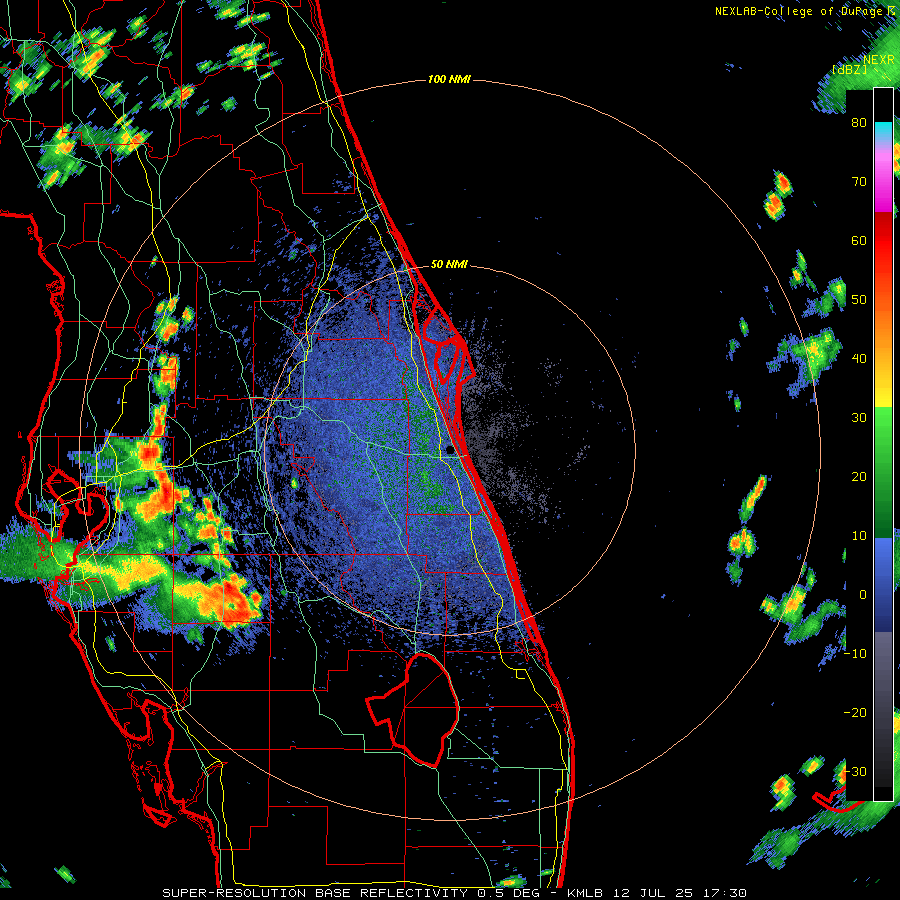The width and height of the screenshot is (900, 900).
Task: Click the 70 dBZ legend value
Action: coord(859,182)
